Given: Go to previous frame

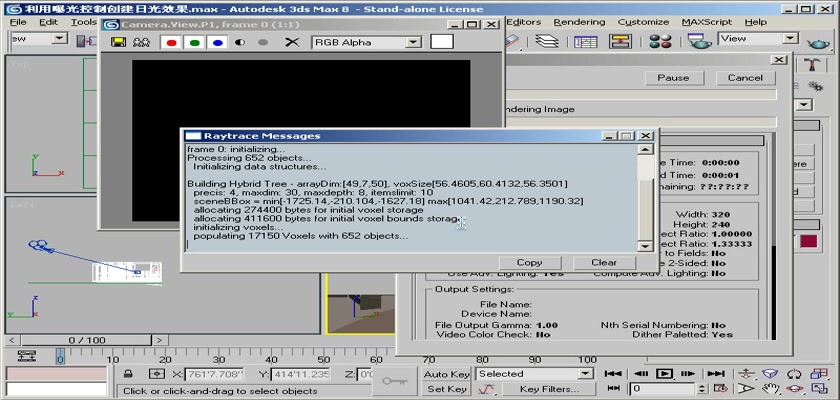Looking at the screenshot, I should 640,374.
